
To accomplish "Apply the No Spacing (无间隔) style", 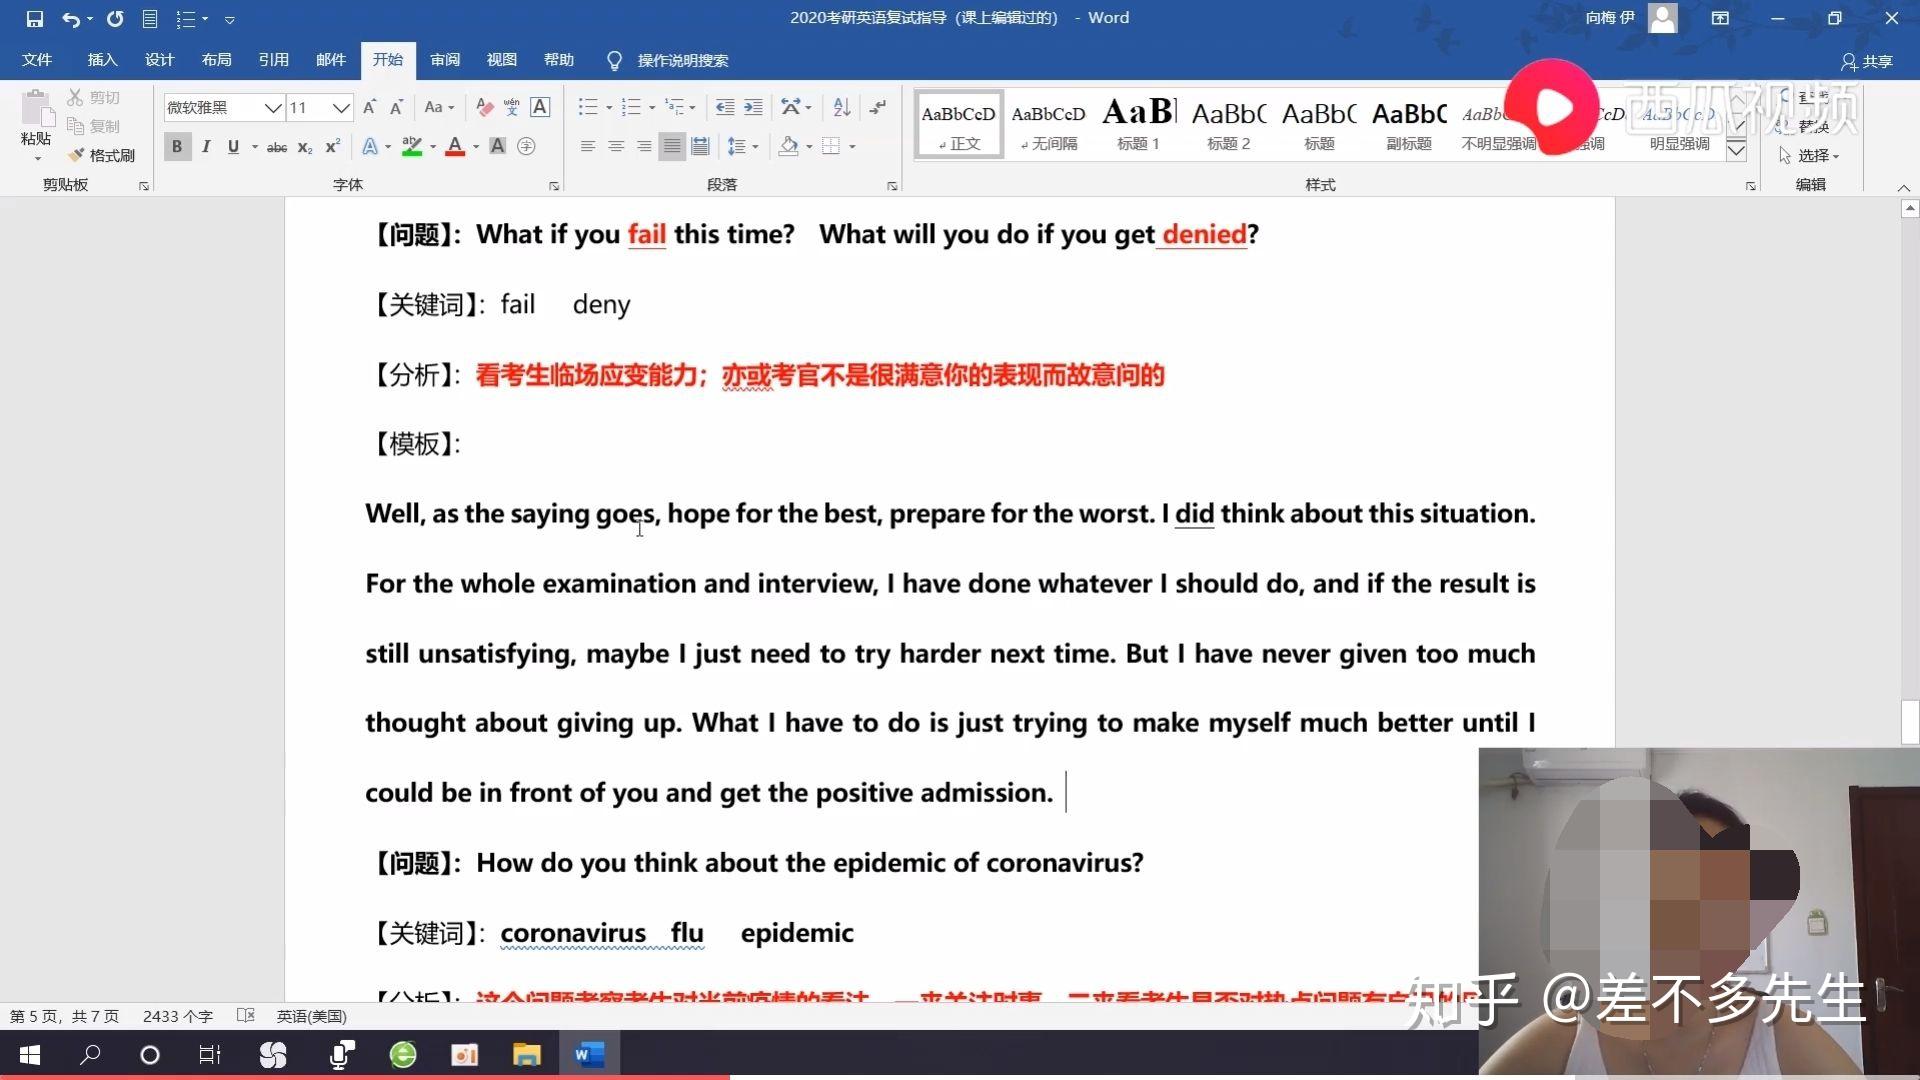I will point(1048,125).
